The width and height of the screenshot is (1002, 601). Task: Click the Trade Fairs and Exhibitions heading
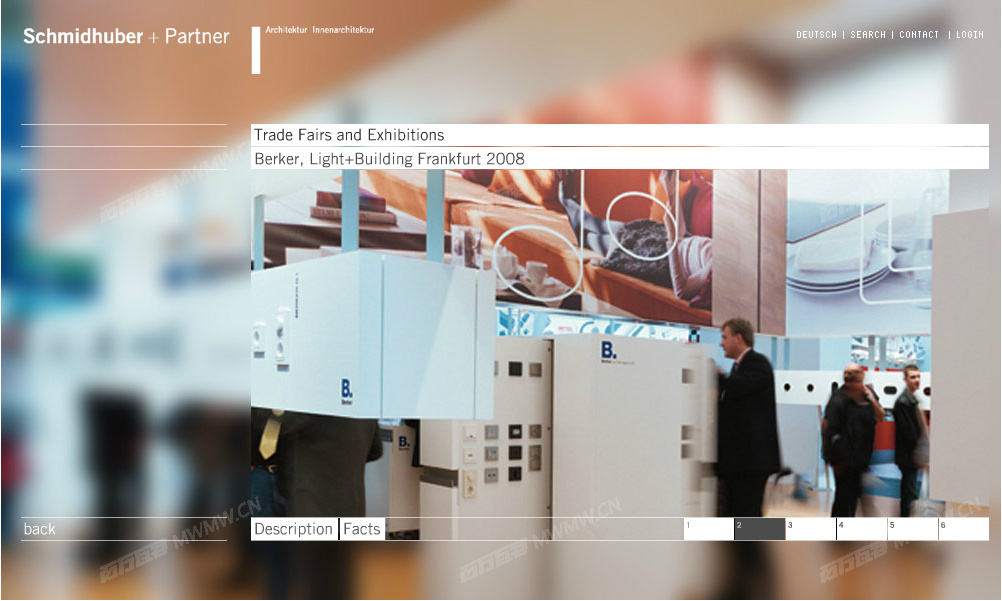349,135
